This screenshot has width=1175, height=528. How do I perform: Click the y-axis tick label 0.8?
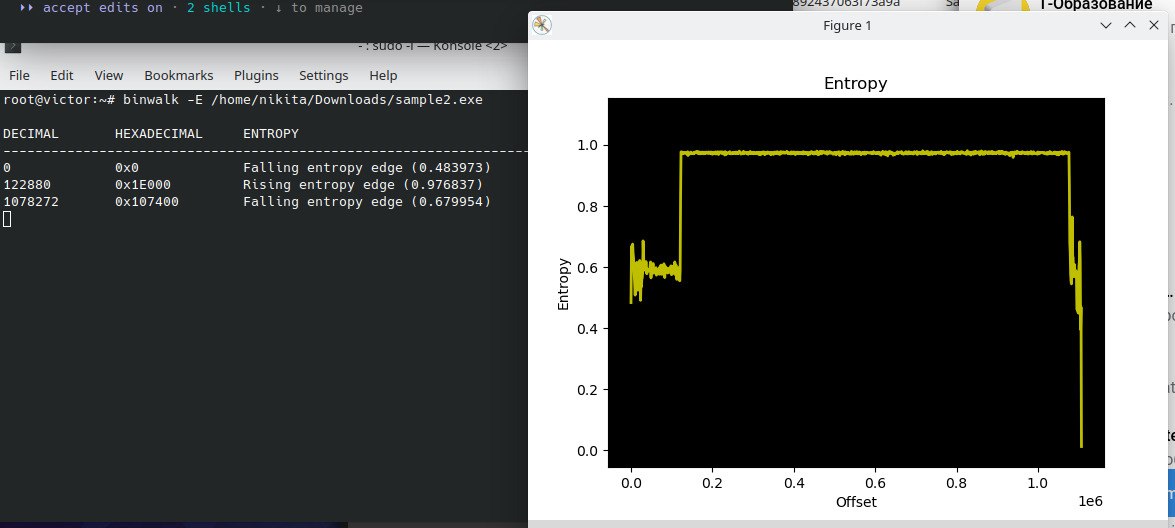587,207
